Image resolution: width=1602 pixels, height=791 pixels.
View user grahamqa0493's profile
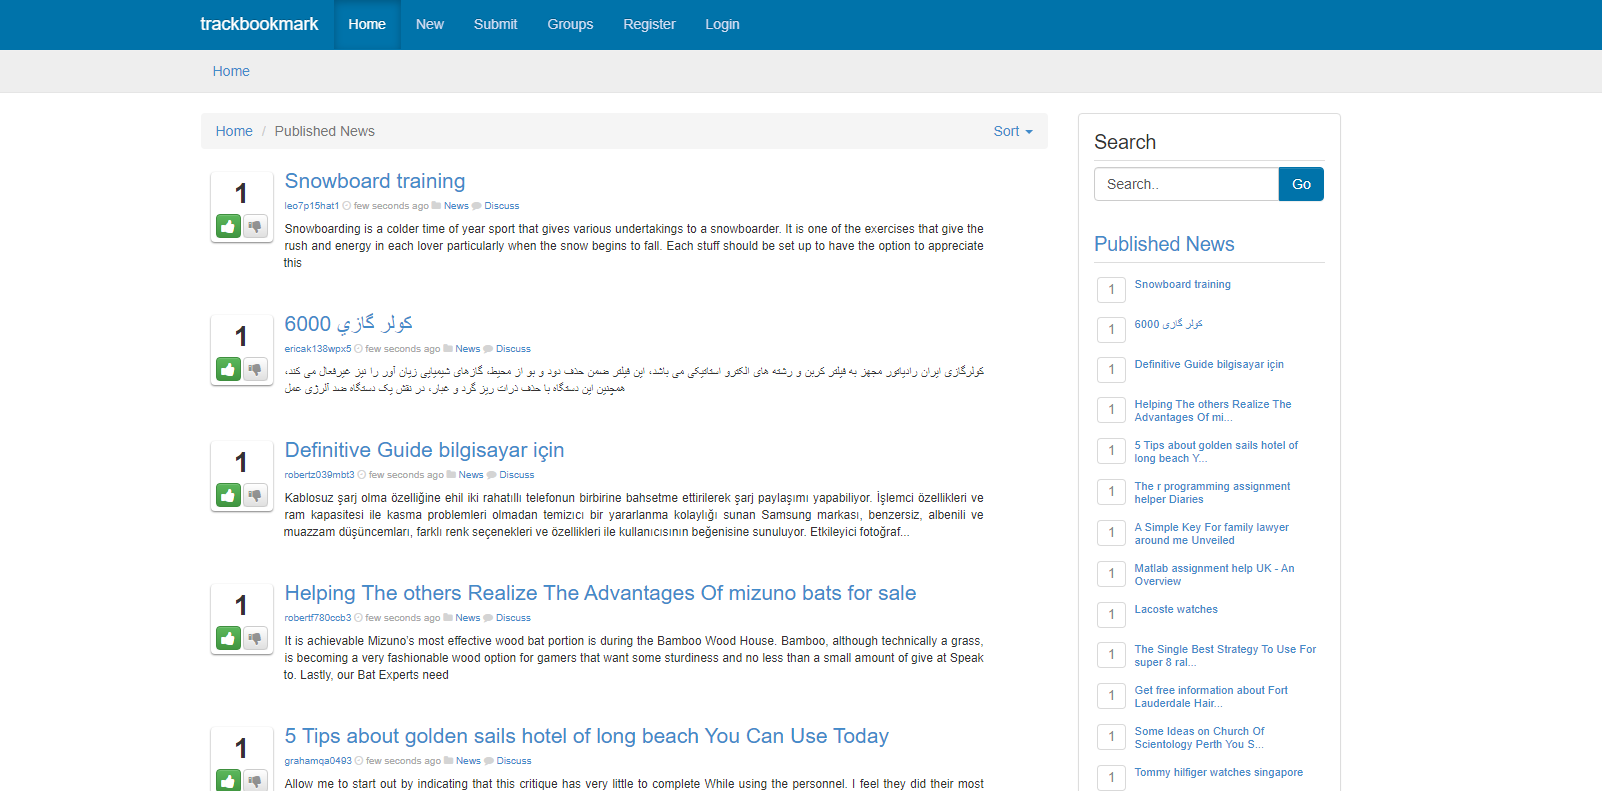(318, 761)
